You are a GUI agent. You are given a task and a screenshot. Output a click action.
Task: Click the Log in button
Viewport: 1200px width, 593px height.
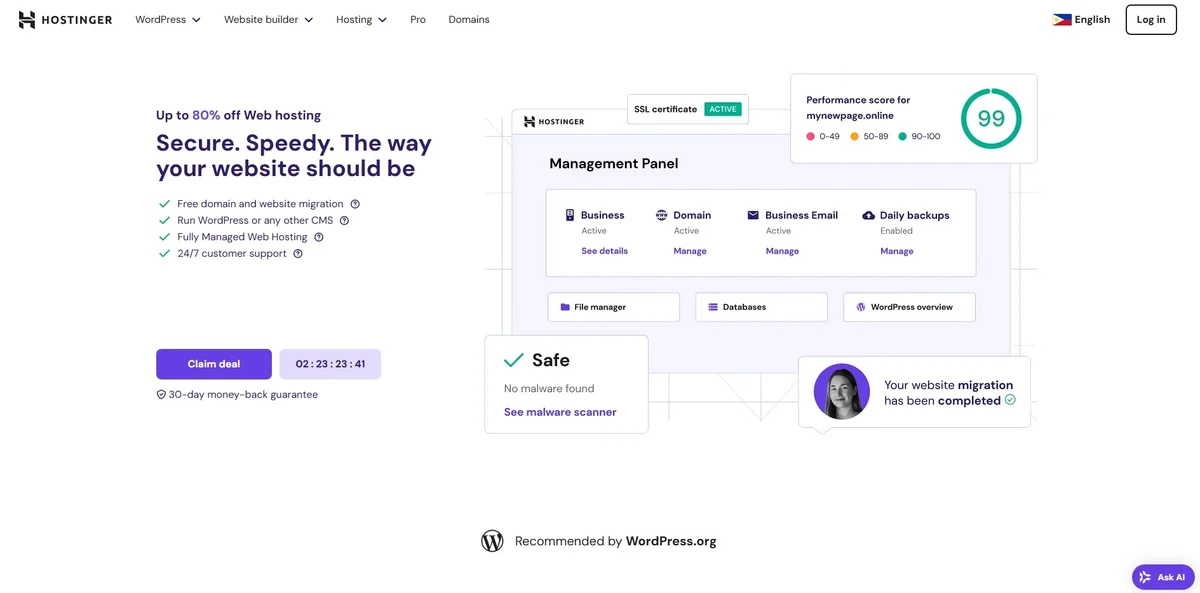click(x=1151, y=20)
